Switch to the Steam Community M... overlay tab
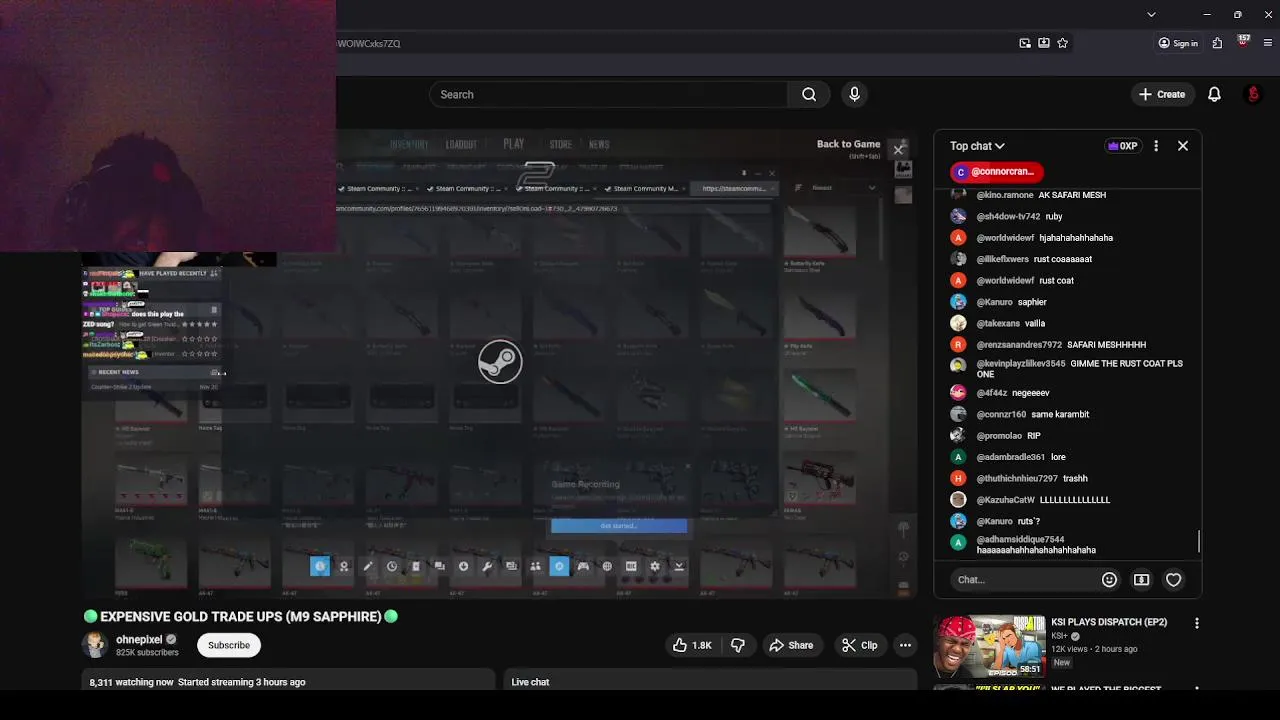Viewport: 1280px width, 720px height. [645, 189]
